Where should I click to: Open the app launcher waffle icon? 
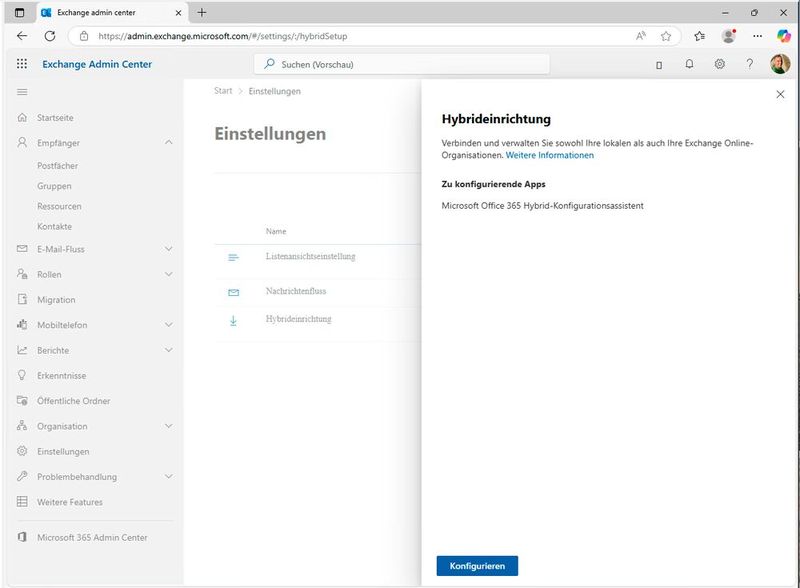21,64
